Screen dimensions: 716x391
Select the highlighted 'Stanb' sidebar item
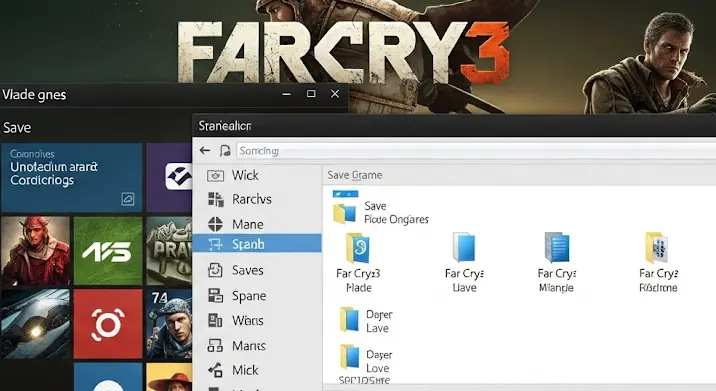258,244
